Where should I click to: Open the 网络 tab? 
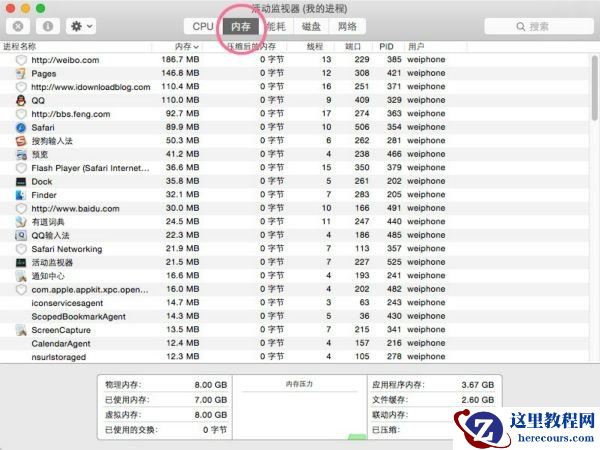pos(347,26)
